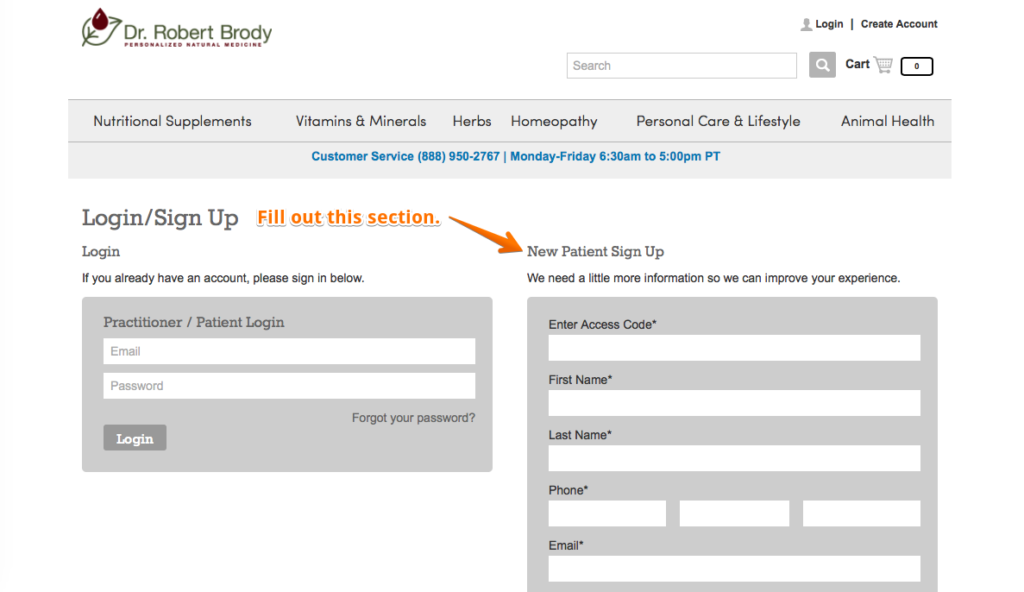Image resolution: width=1024 pixels, height=592 pixels.
Task: Click the login Email input field
Action: click(289, 351)
